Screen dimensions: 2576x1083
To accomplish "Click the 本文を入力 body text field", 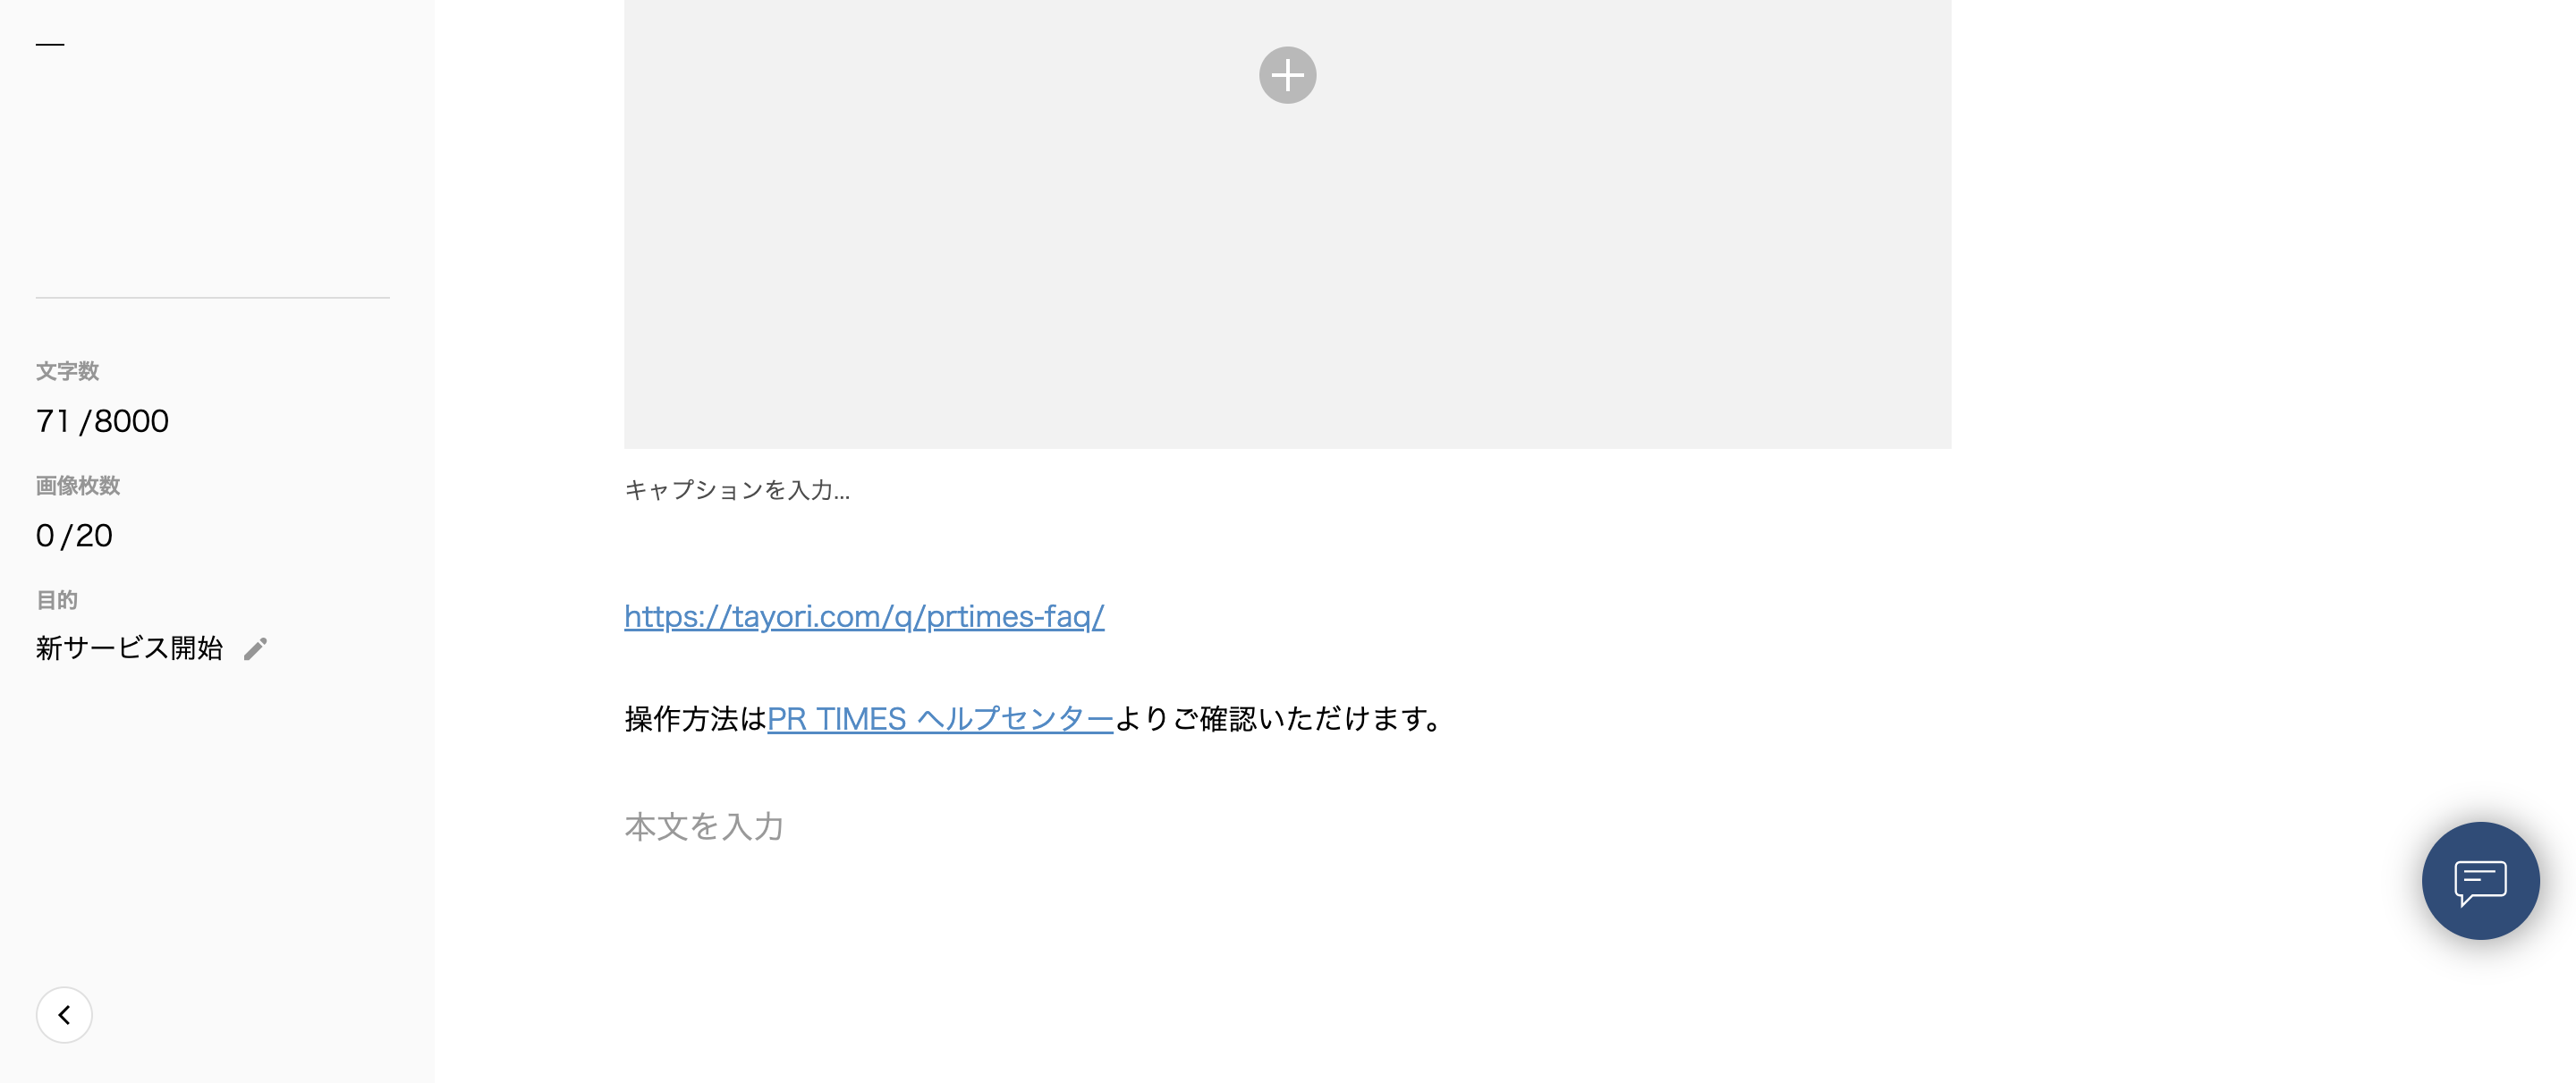I will 1287,826.
